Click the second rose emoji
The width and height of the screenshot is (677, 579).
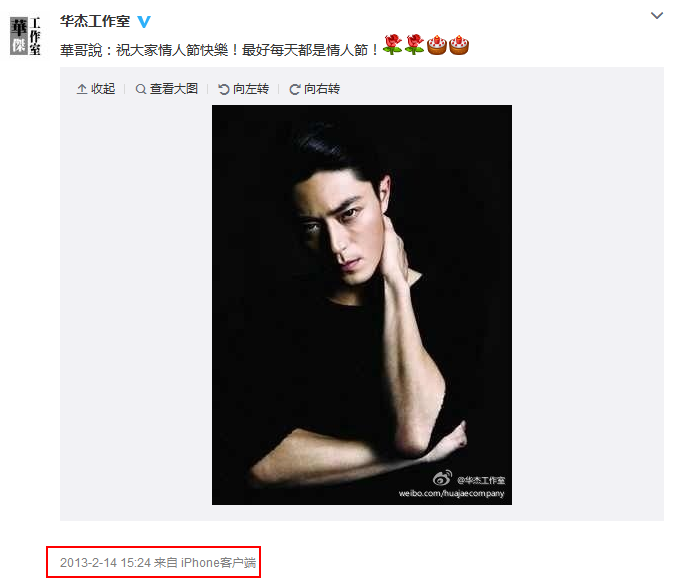tap(414, 44)
